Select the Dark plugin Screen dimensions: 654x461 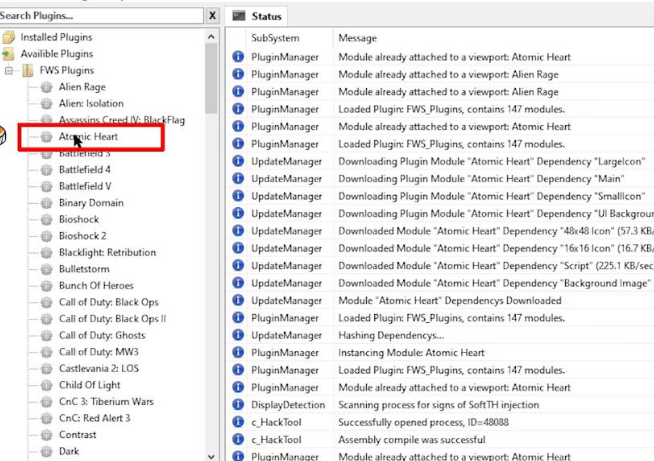click(69, 451)
